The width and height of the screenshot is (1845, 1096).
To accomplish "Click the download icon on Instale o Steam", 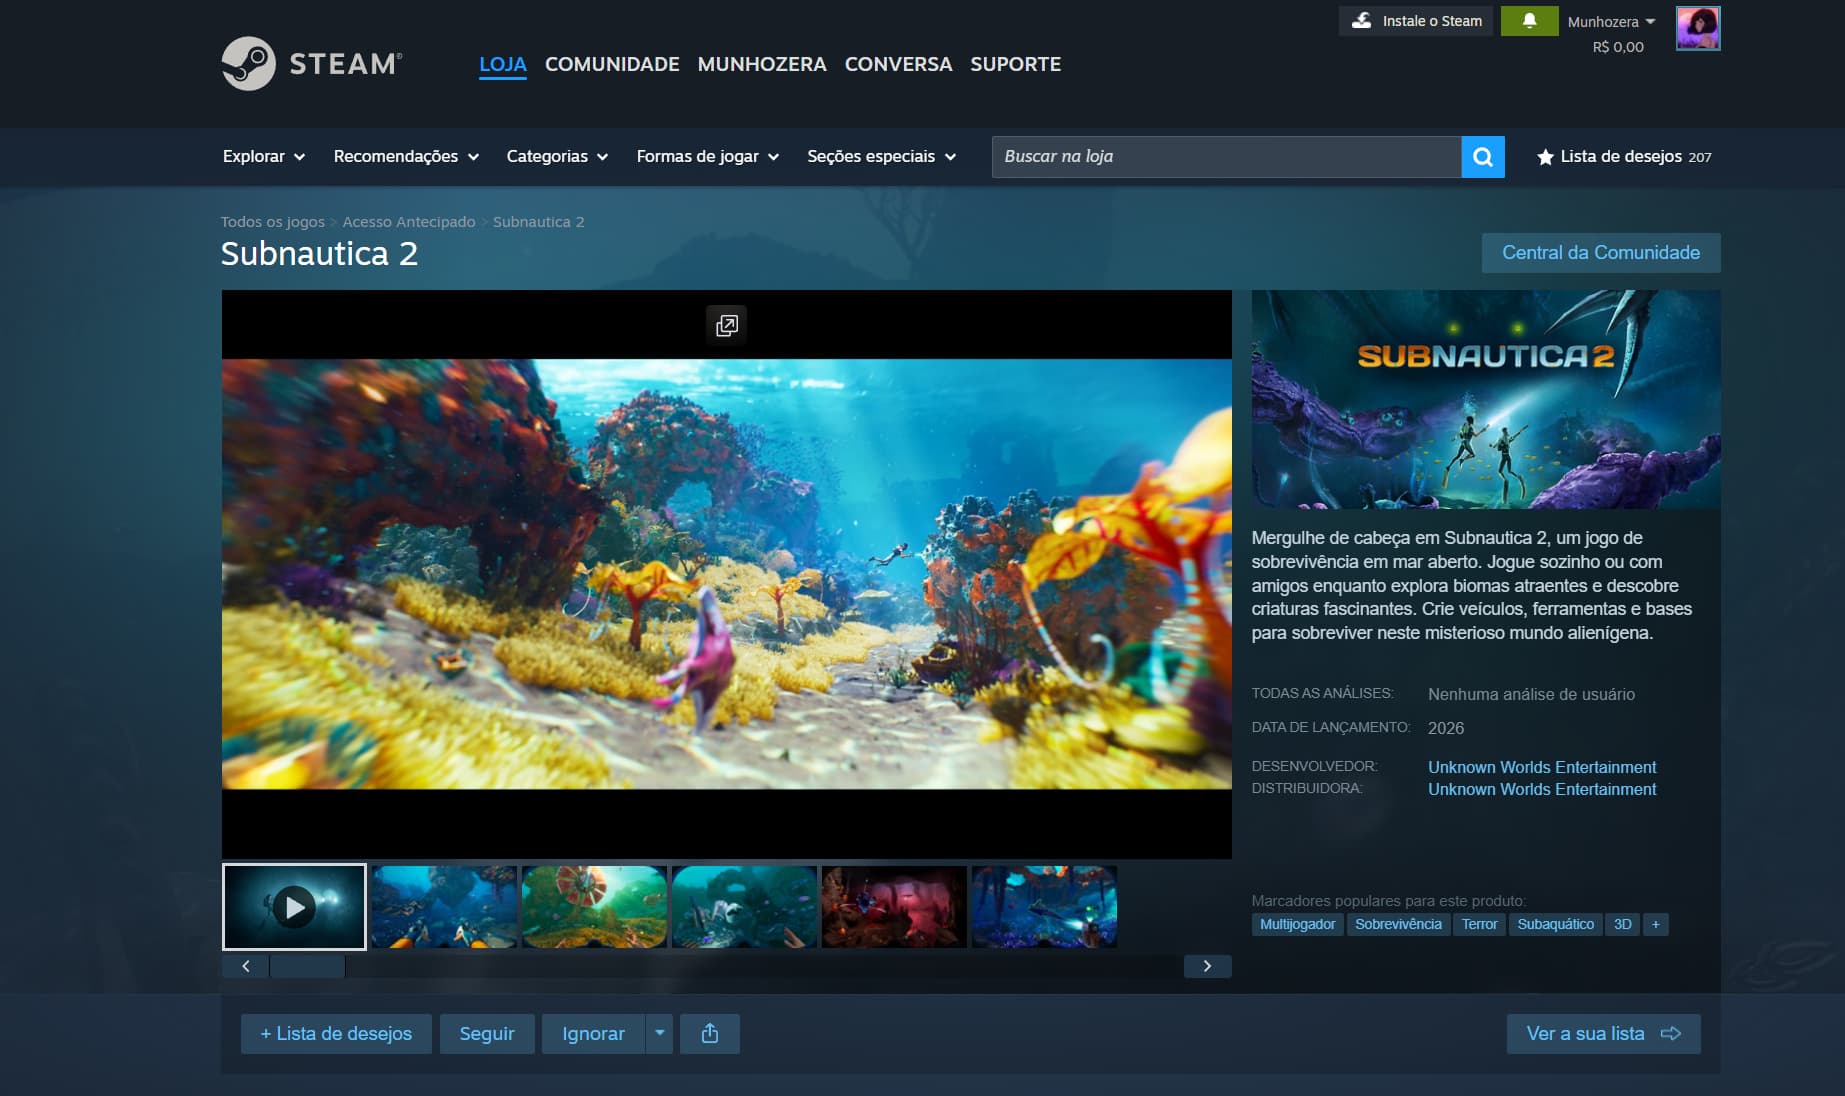I will tap(1362, 20).
